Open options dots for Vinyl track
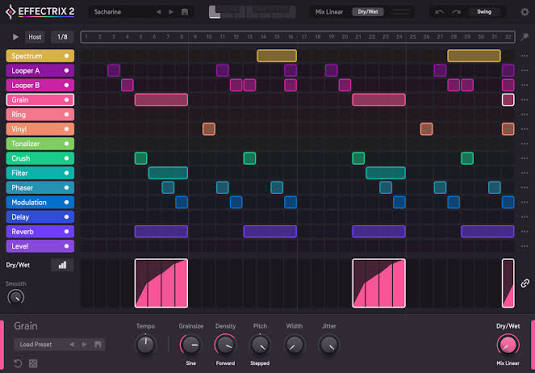535x373 pixels. [524, 129]
